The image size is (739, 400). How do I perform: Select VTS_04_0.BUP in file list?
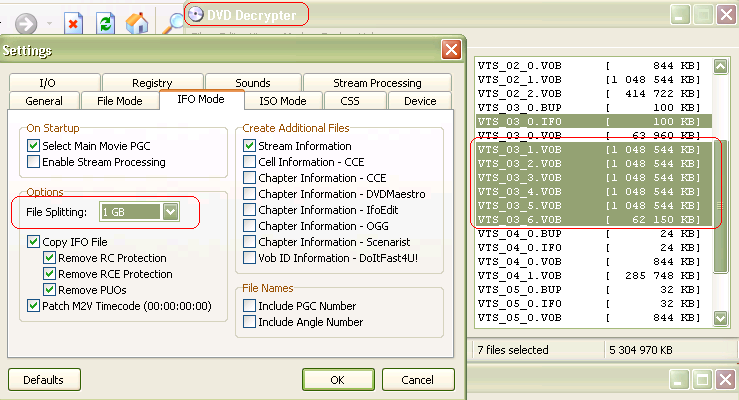click(x=593, y=234)
